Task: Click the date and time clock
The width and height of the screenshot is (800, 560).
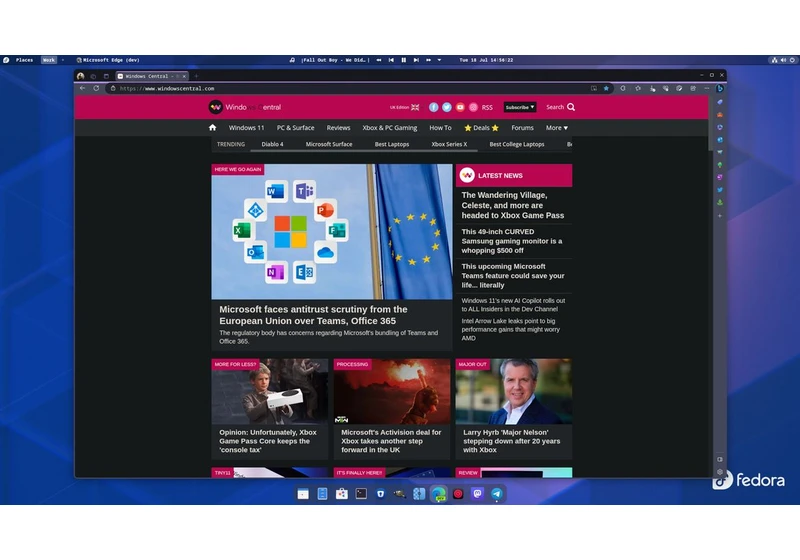Action: tap(486, 60)
